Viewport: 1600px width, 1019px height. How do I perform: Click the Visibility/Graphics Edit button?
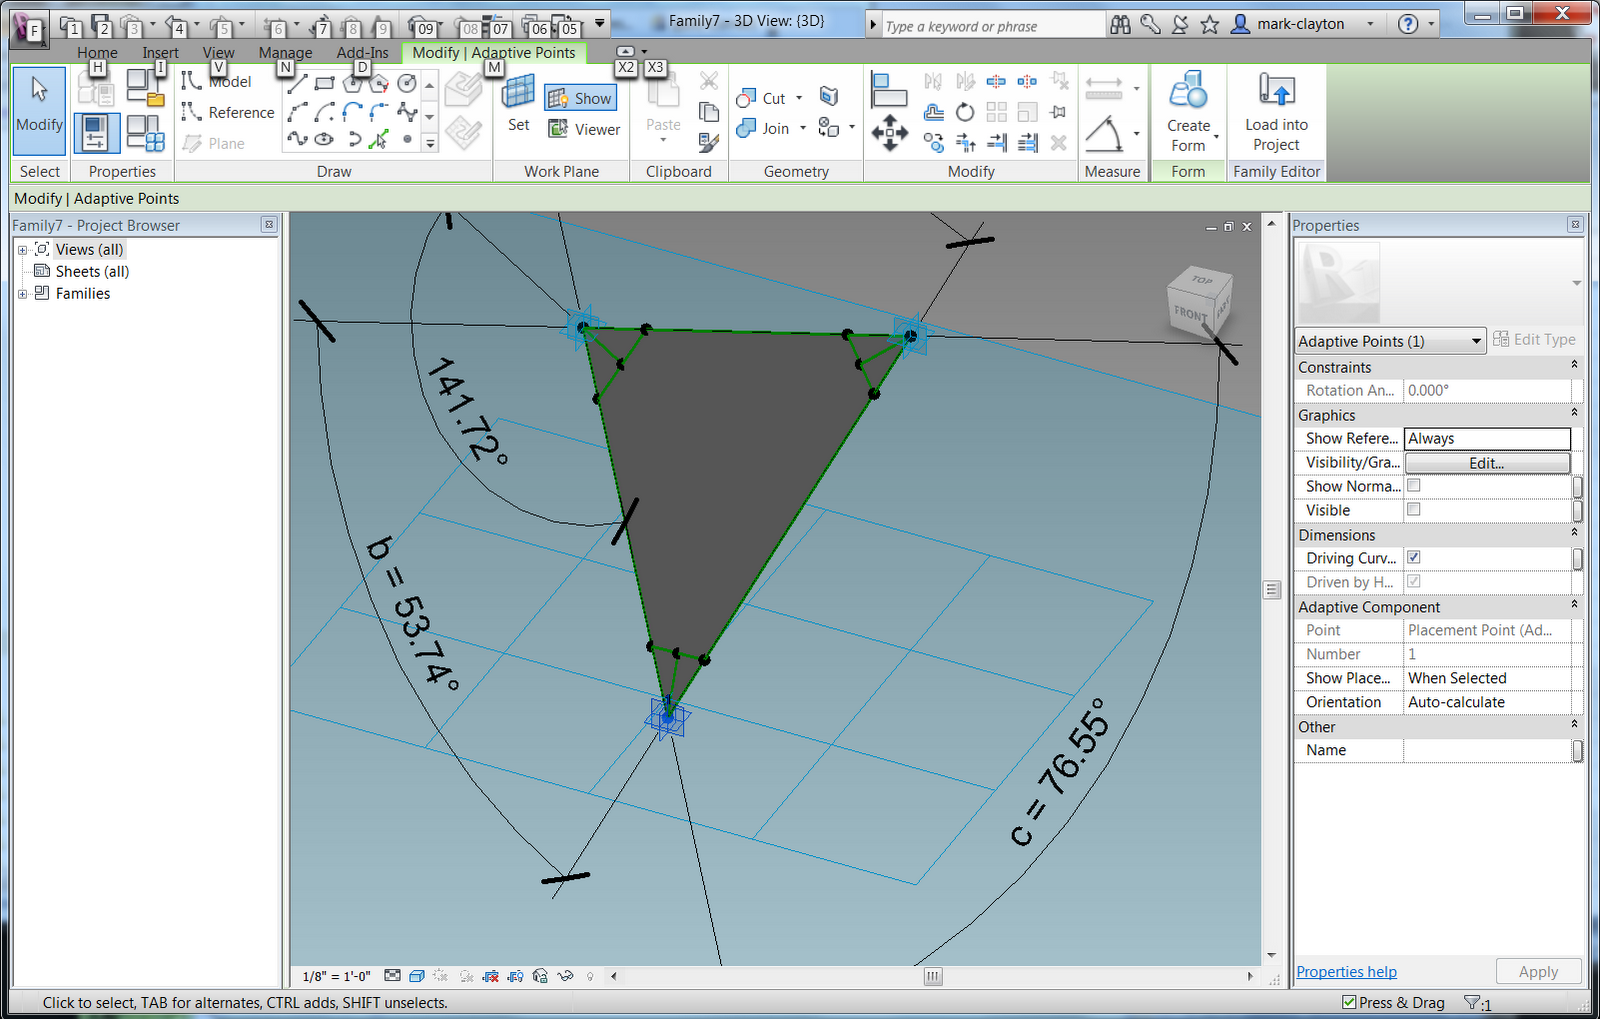[1487, 462]
